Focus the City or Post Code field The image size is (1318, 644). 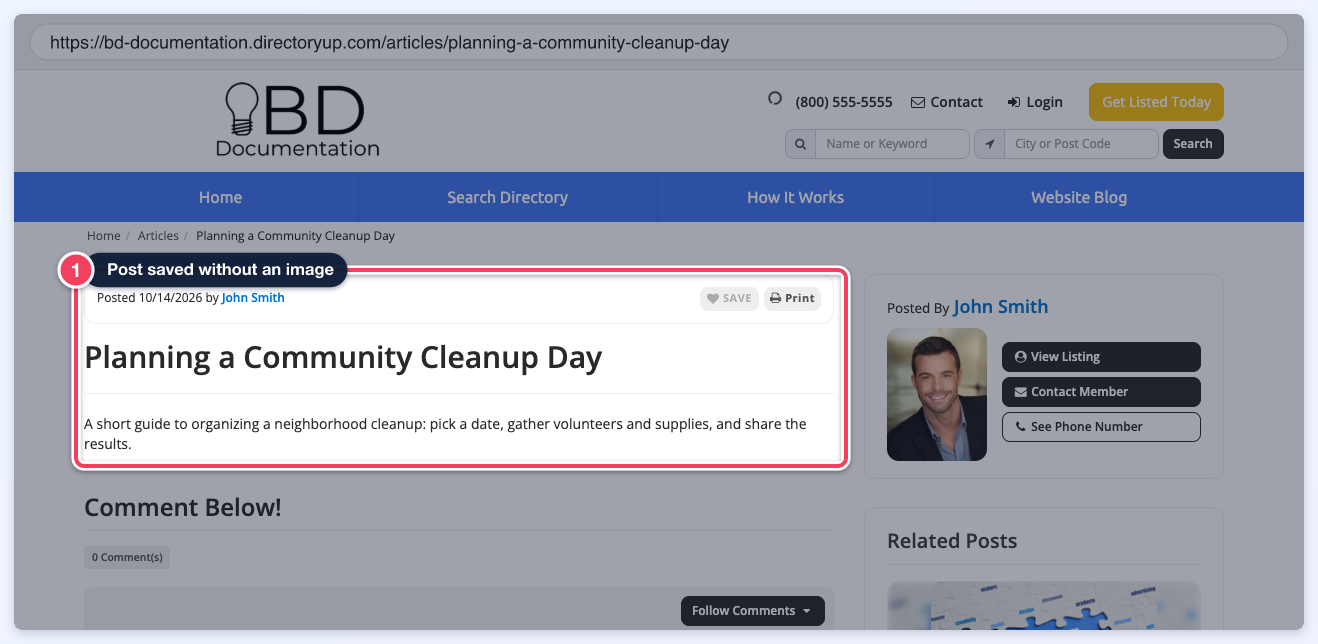click(1081, 144)
